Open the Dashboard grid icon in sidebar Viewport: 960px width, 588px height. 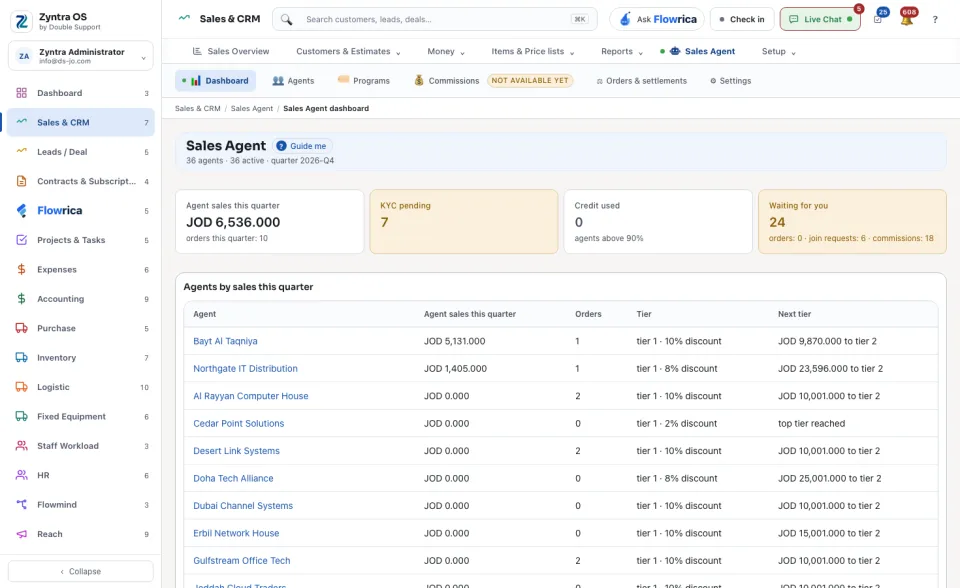21,93
